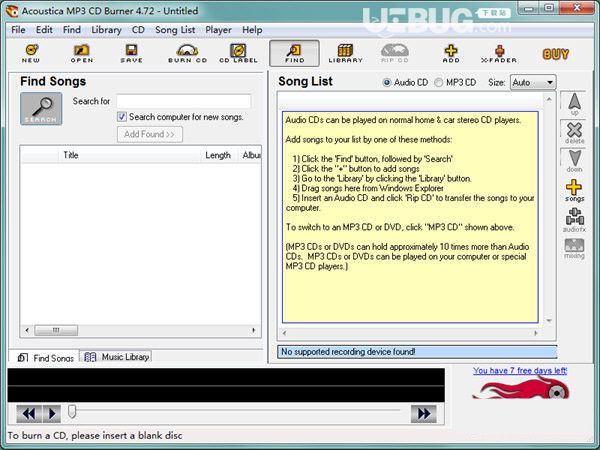The image size is (600, 450).
Task: Toggle Search computer for new songs checkbox
Action: click(x=122, y=117)
